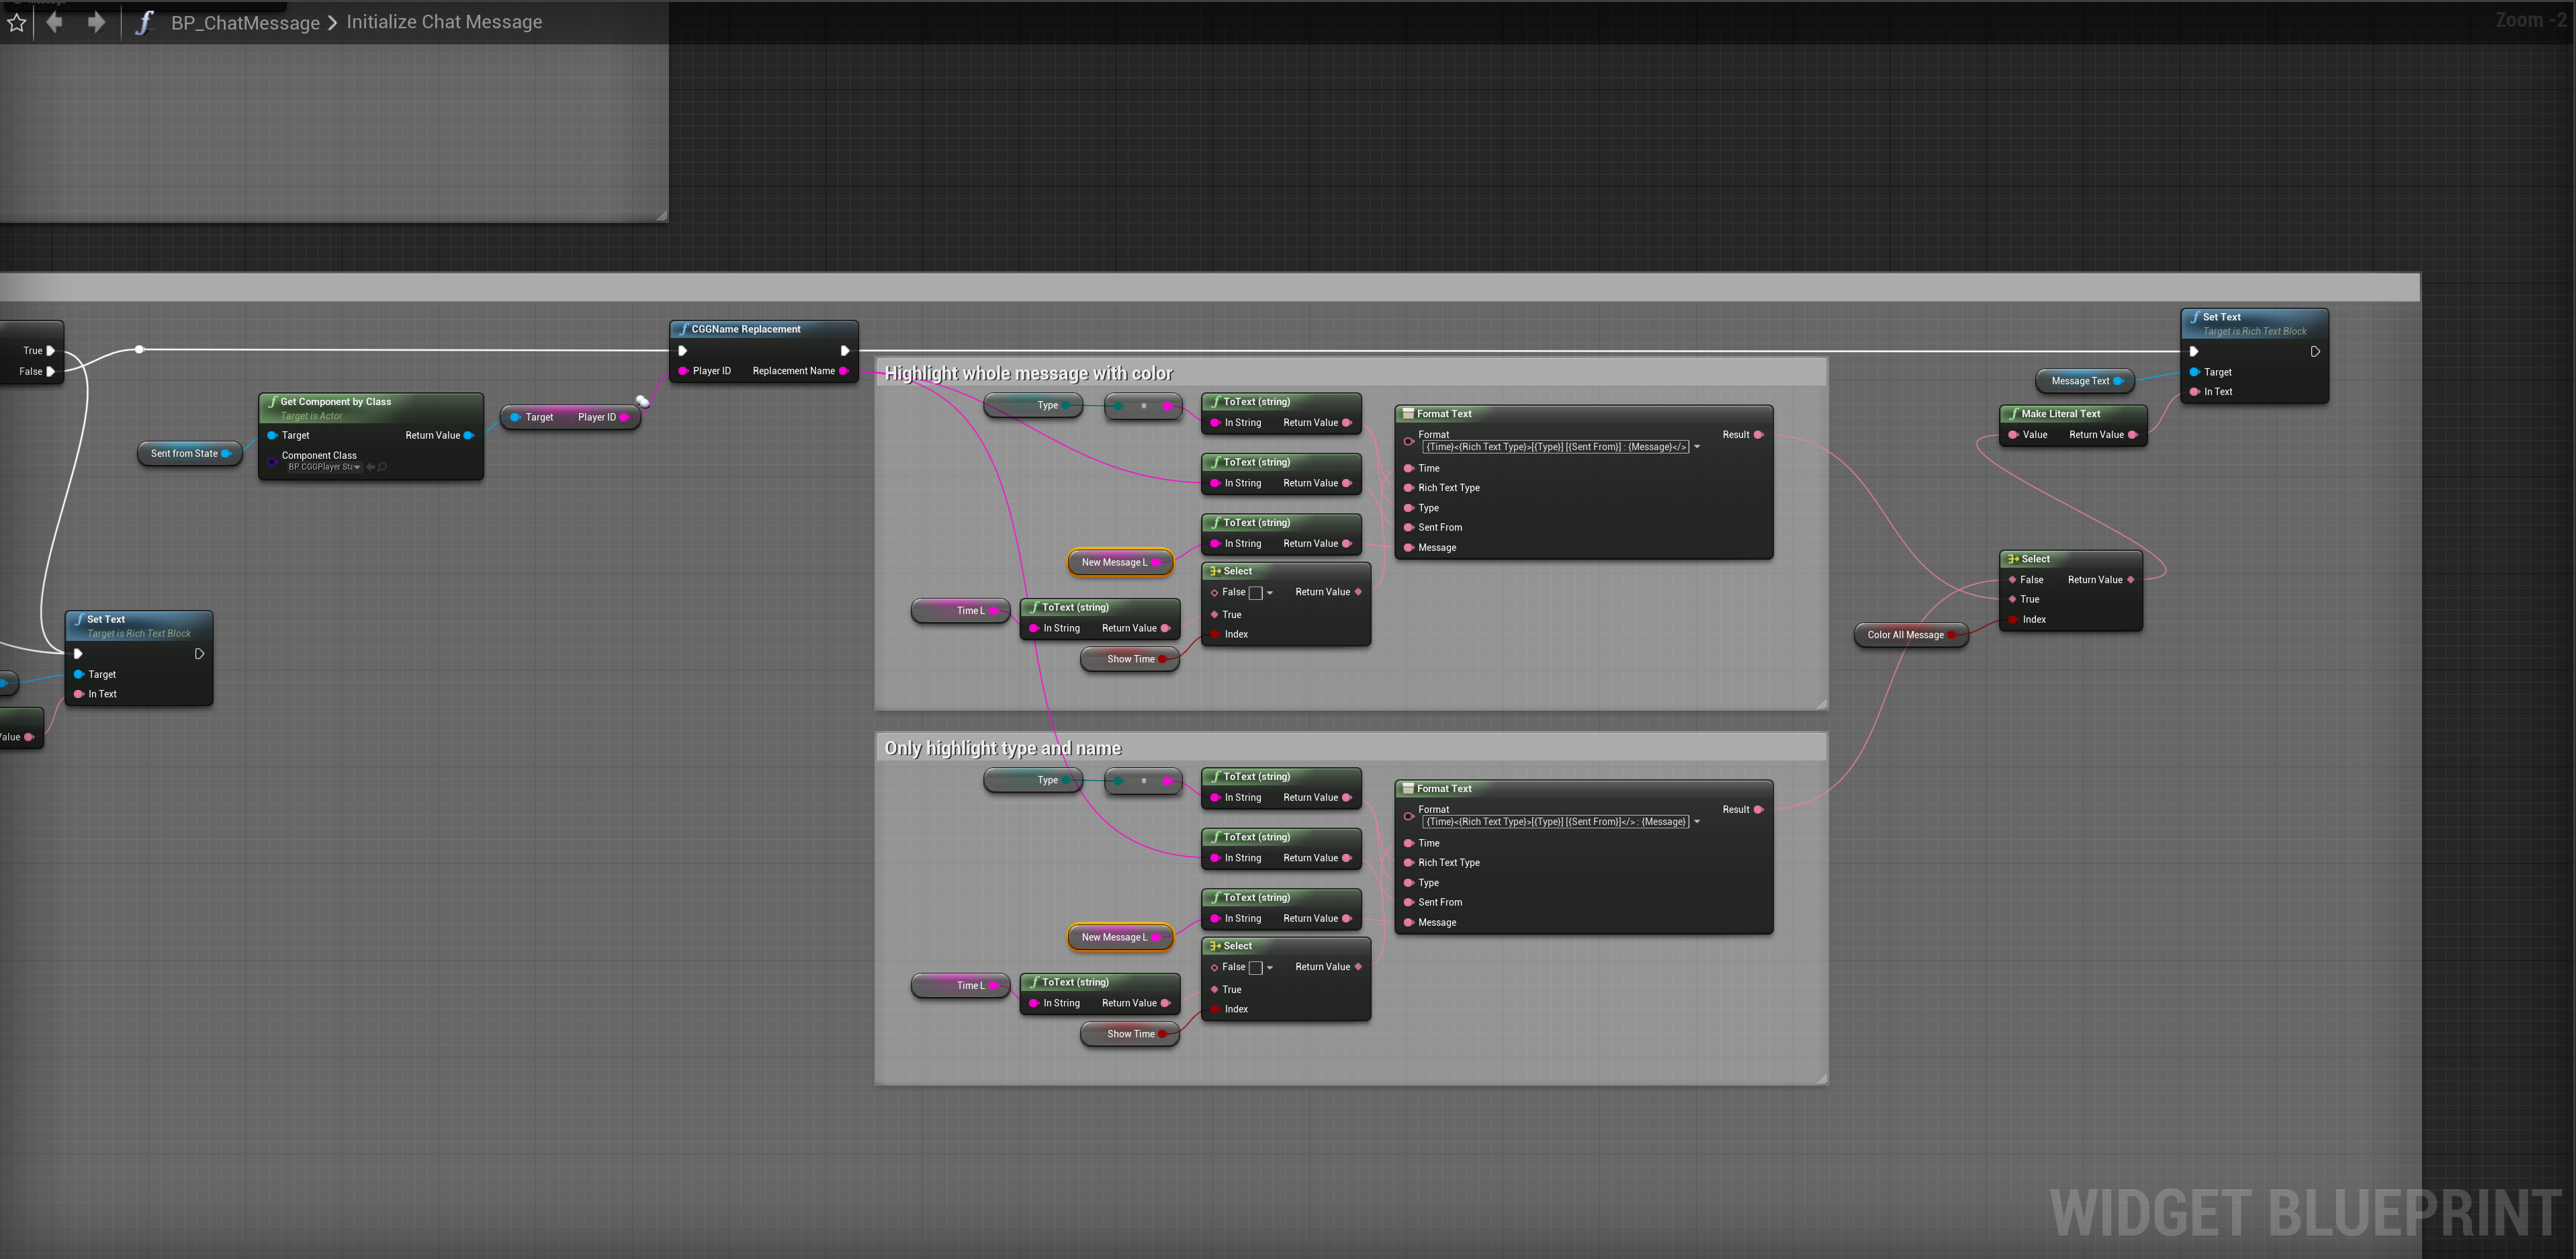
Task: Navigate forward with the right arrow
Action: tap(96, 22)
